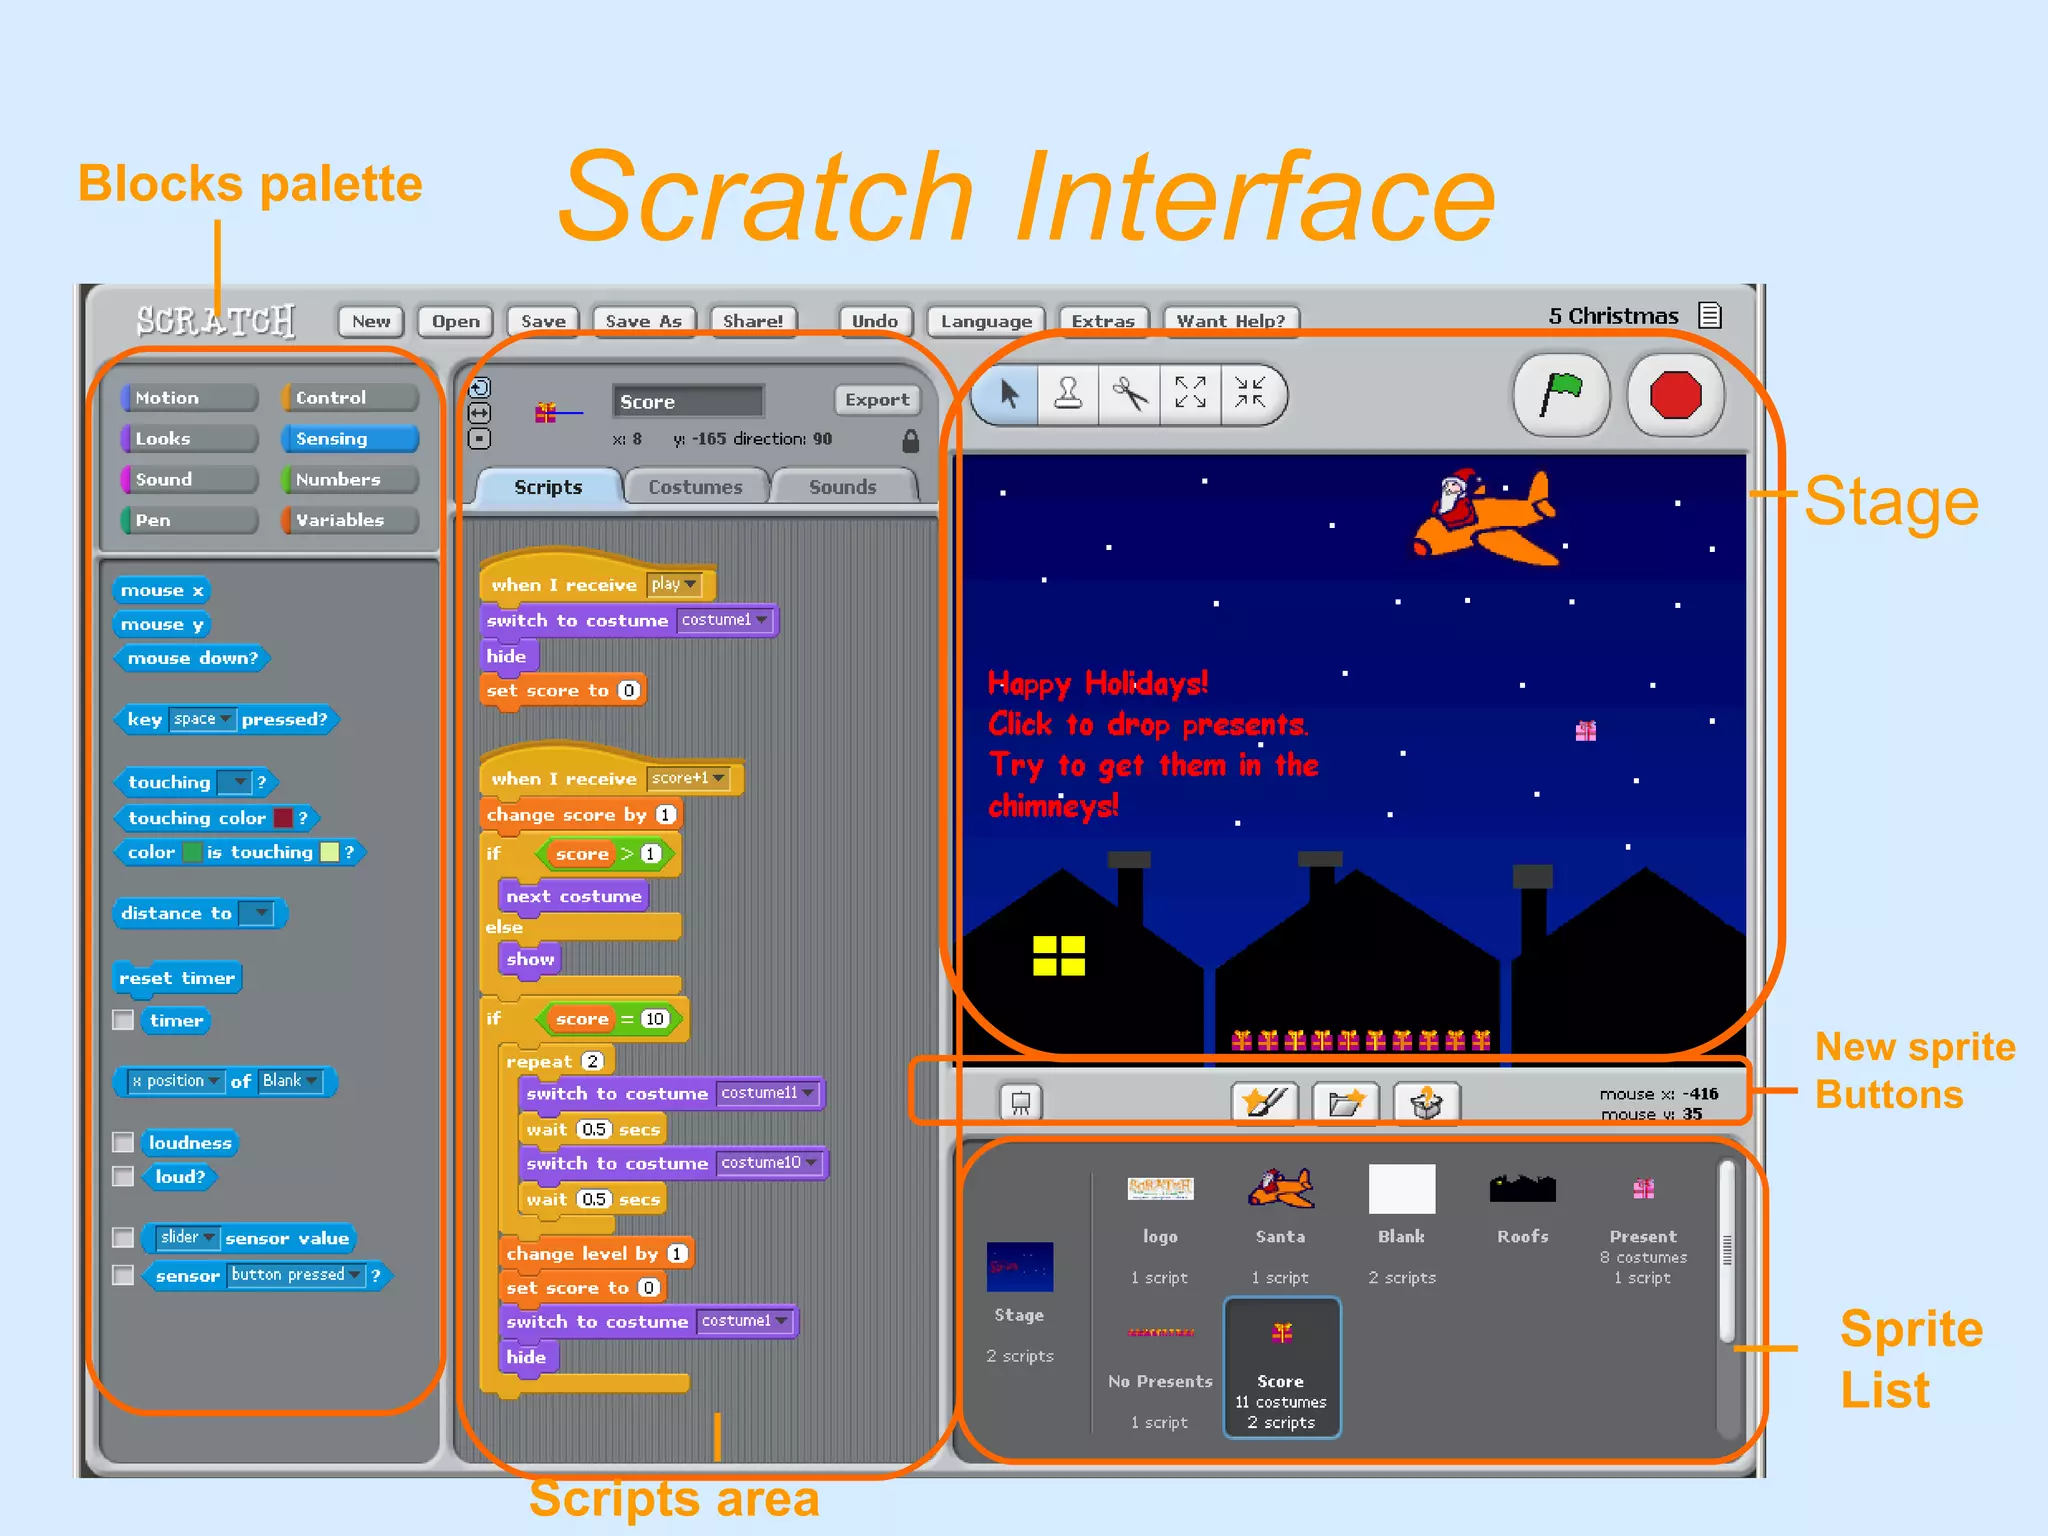Click the red stop sign button
The height and width of the screenshot is (1536, 2048).
(x=1676, y=394)
